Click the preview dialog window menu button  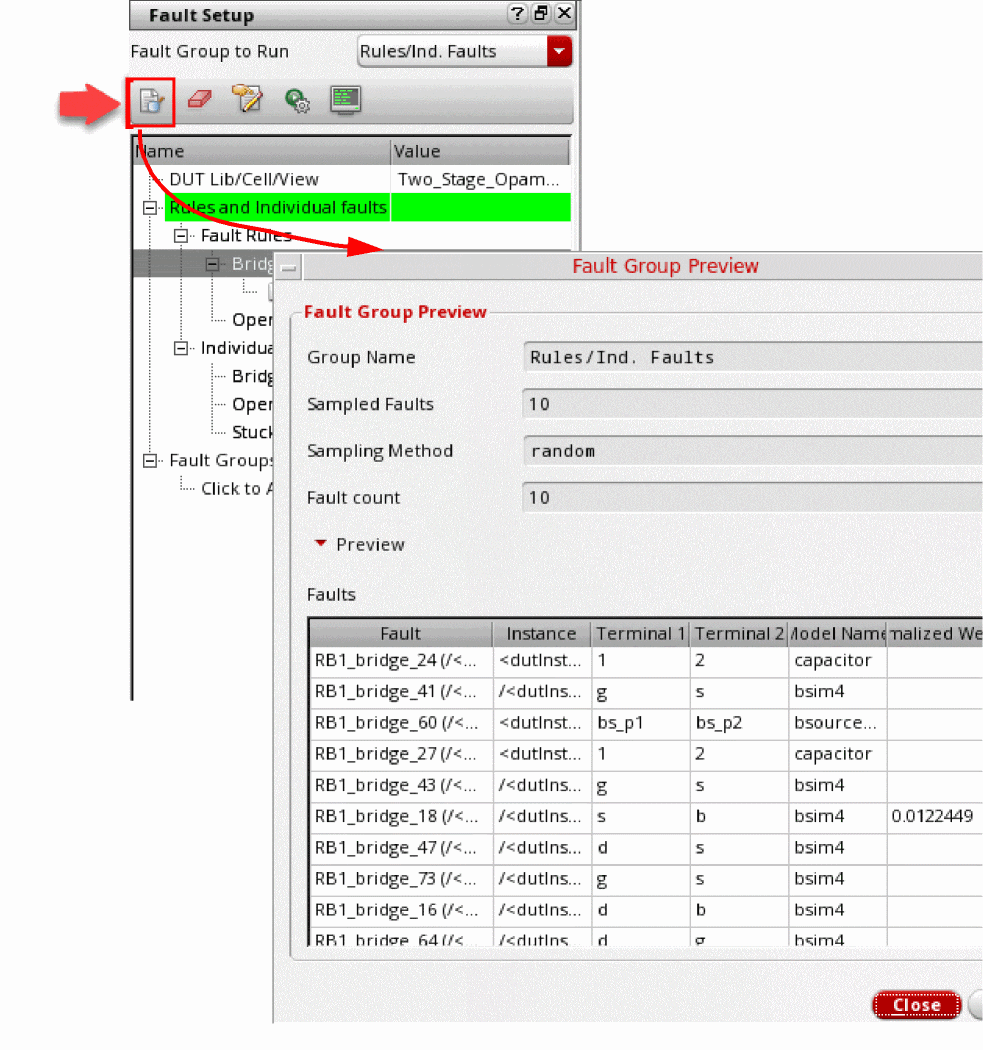point(289,267)
